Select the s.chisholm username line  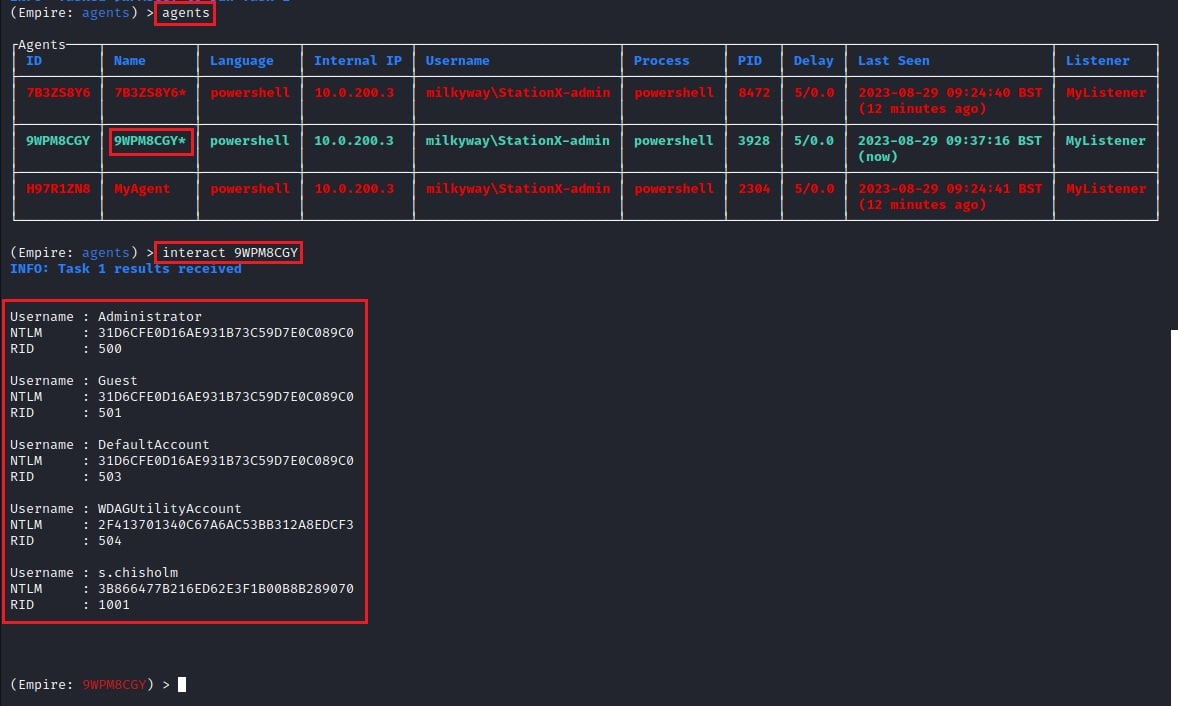coord(94,572)
